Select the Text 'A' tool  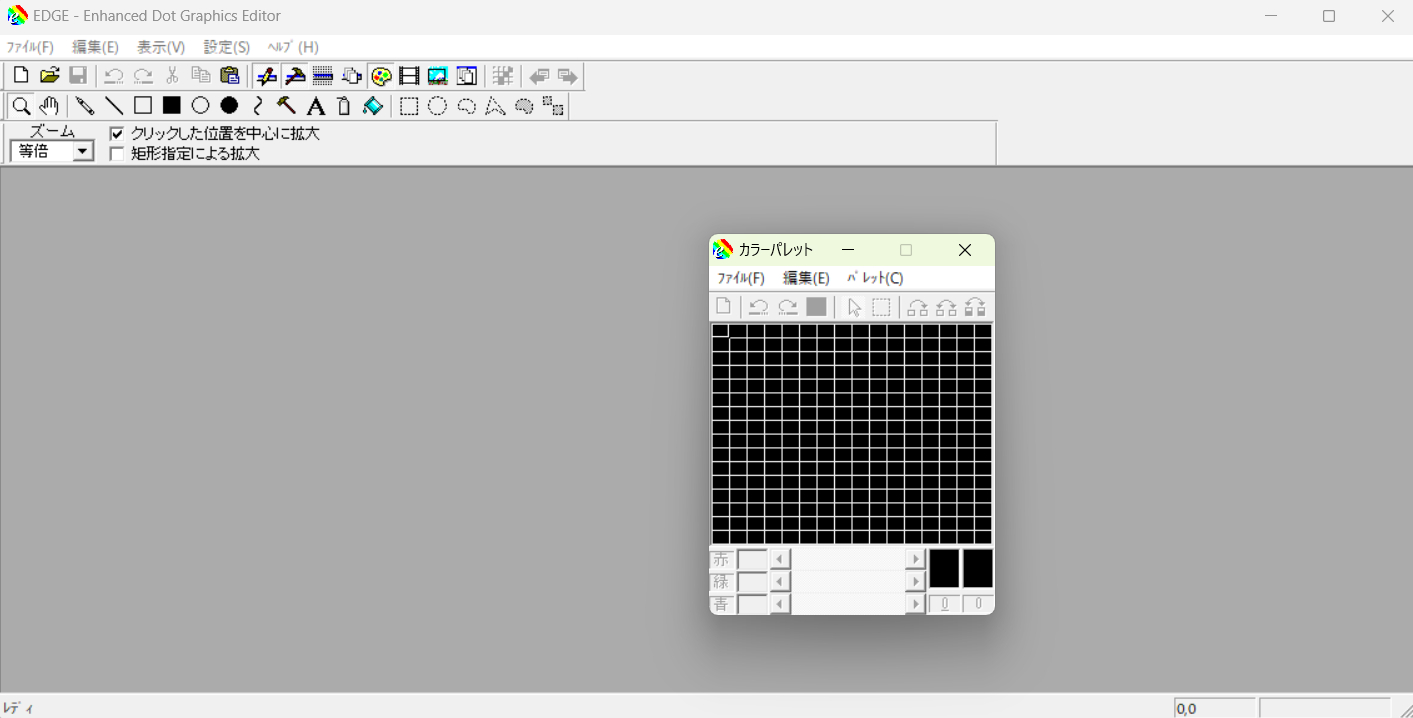pos(316,106)
